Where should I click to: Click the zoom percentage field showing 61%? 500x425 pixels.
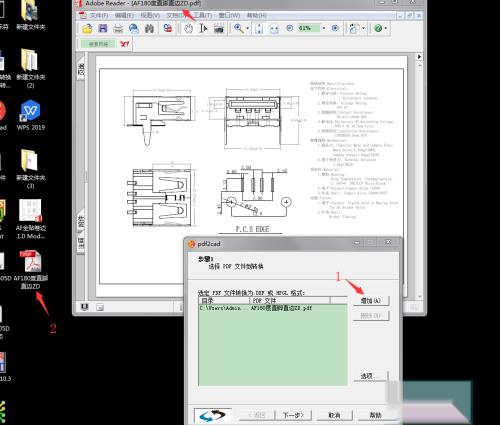coord(309,28)
